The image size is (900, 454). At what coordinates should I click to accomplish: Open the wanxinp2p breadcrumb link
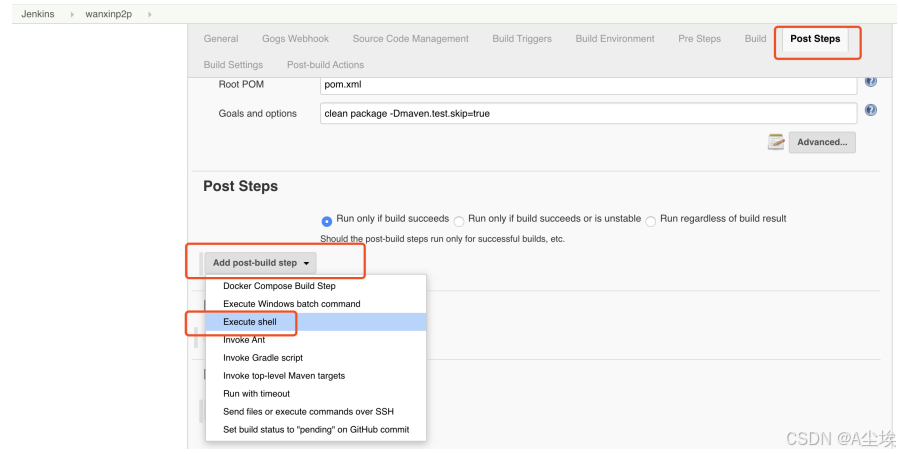point(108,14)
